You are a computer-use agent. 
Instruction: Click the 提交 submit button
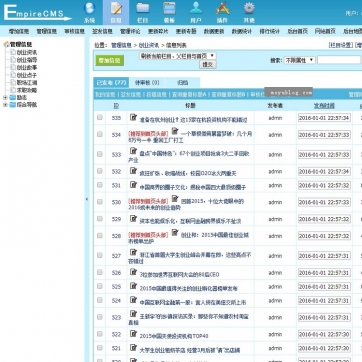(208, 64)
